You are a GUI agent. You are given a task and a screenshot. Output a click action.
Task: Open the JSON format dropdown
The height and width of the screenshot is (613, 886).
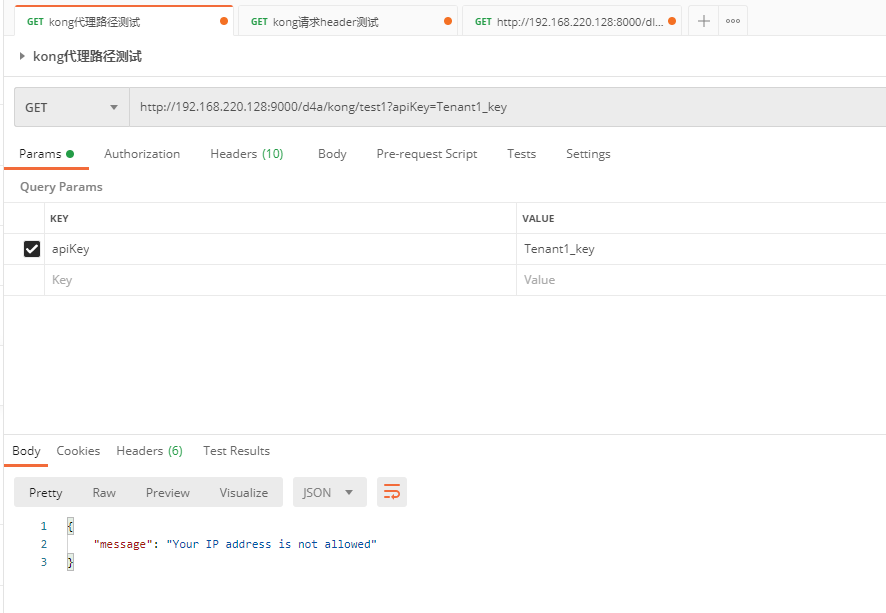coord(329,492)
